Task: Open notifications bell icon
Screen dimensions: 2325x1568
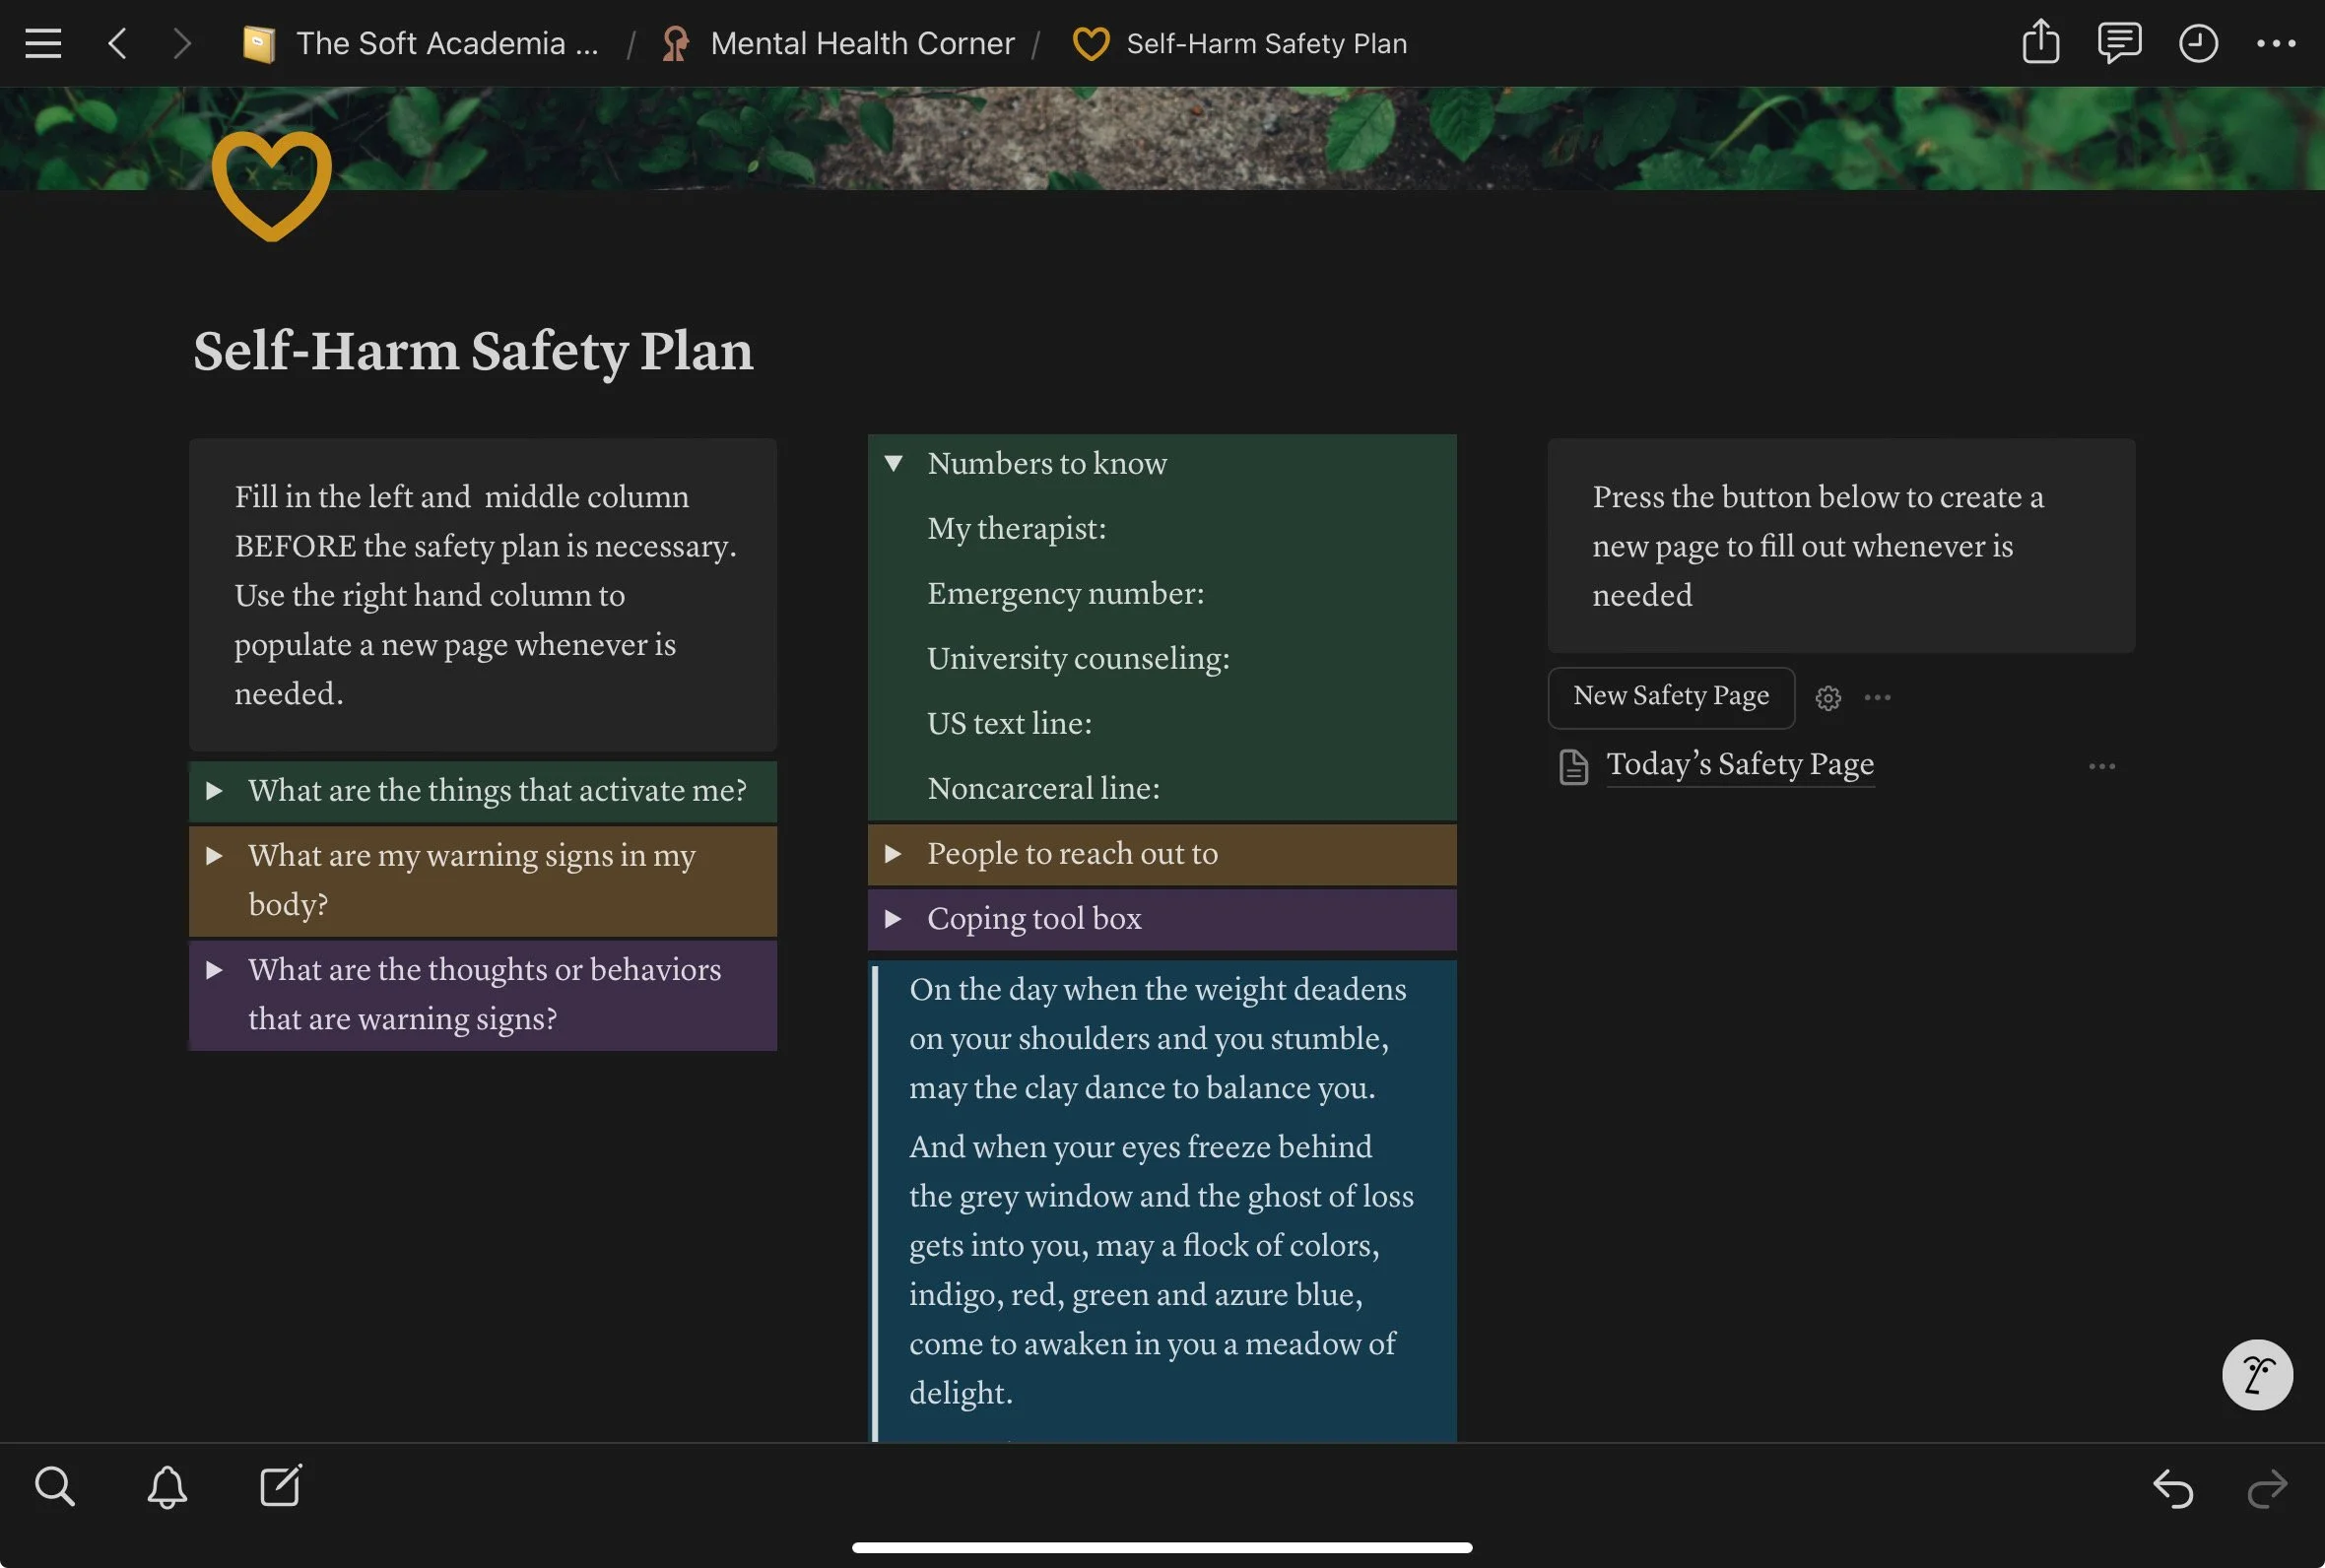Action: (167, 1486)
